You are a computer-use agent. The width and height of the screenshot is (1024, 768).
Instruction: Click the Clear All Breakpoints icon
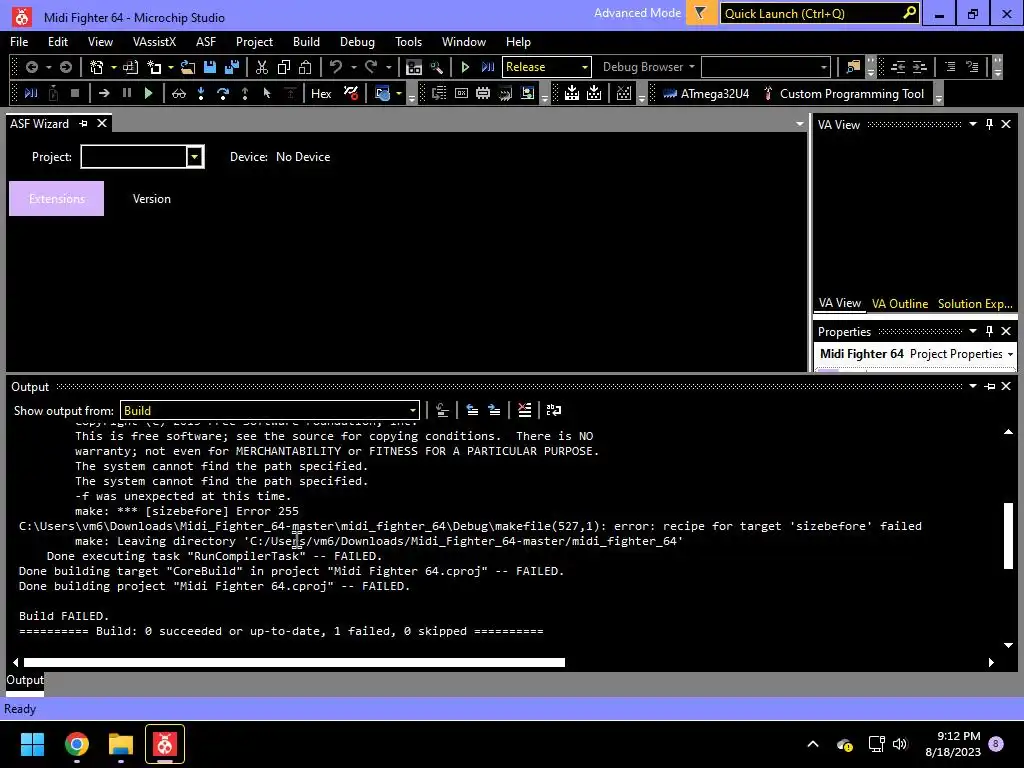pyautogui.click(x=351, y=93)
